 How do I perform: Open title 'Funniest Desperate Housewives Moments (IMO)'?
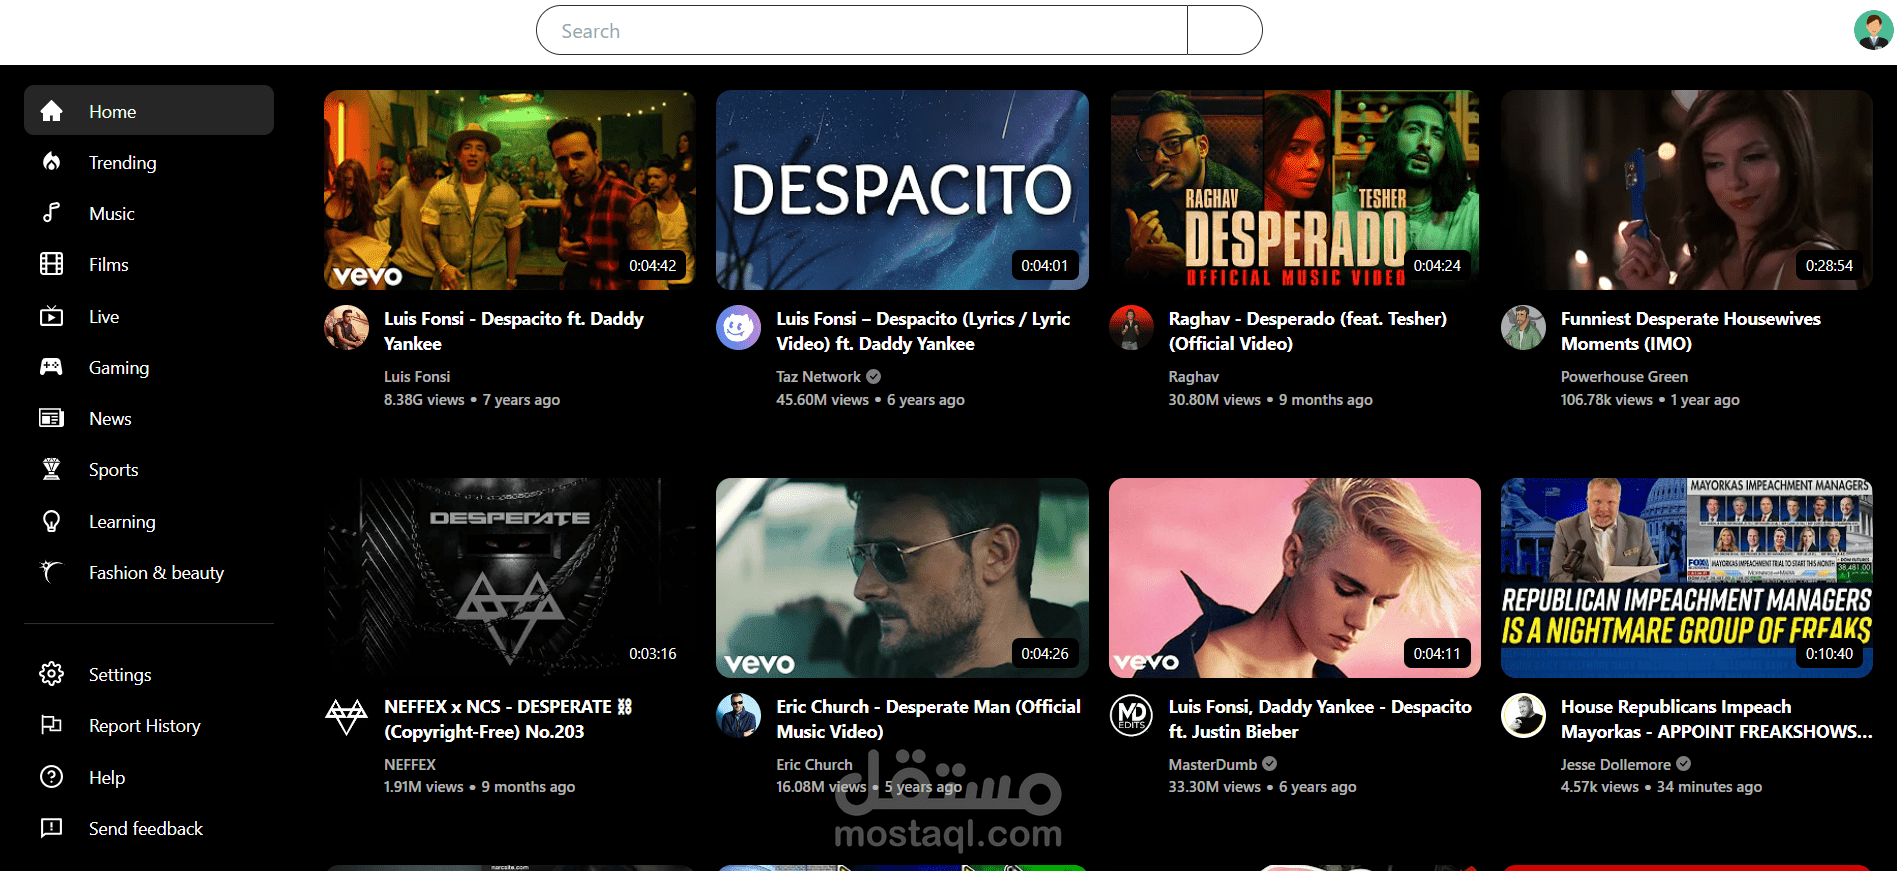pos(1691,331)
